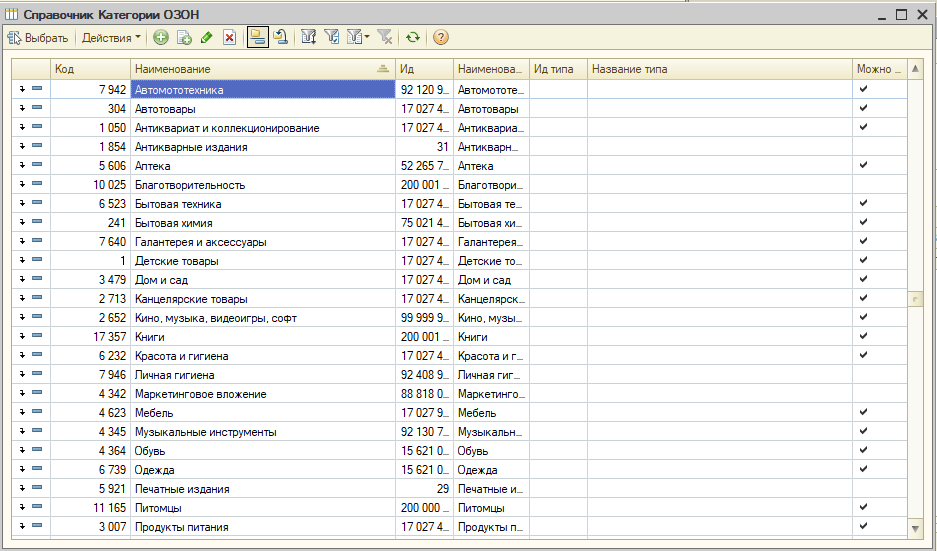The width and height of the screenshot is (937, 551).
Task: Click the blue item icon of the Дом и сад row
Action: (37, 279)
